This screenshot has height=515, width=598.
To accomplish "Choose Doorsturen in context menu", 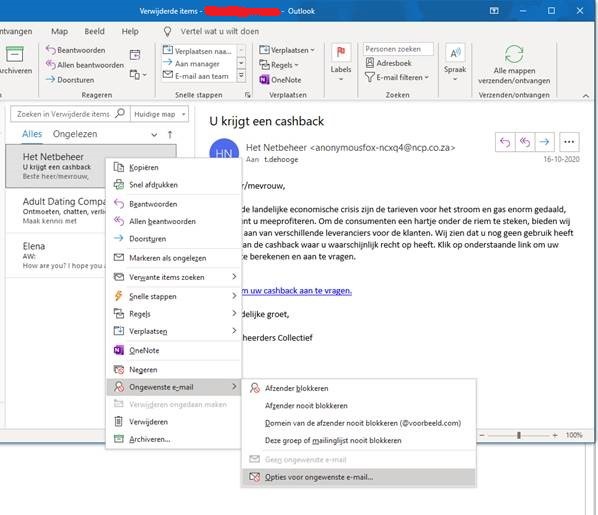I will tap(174, 239).
